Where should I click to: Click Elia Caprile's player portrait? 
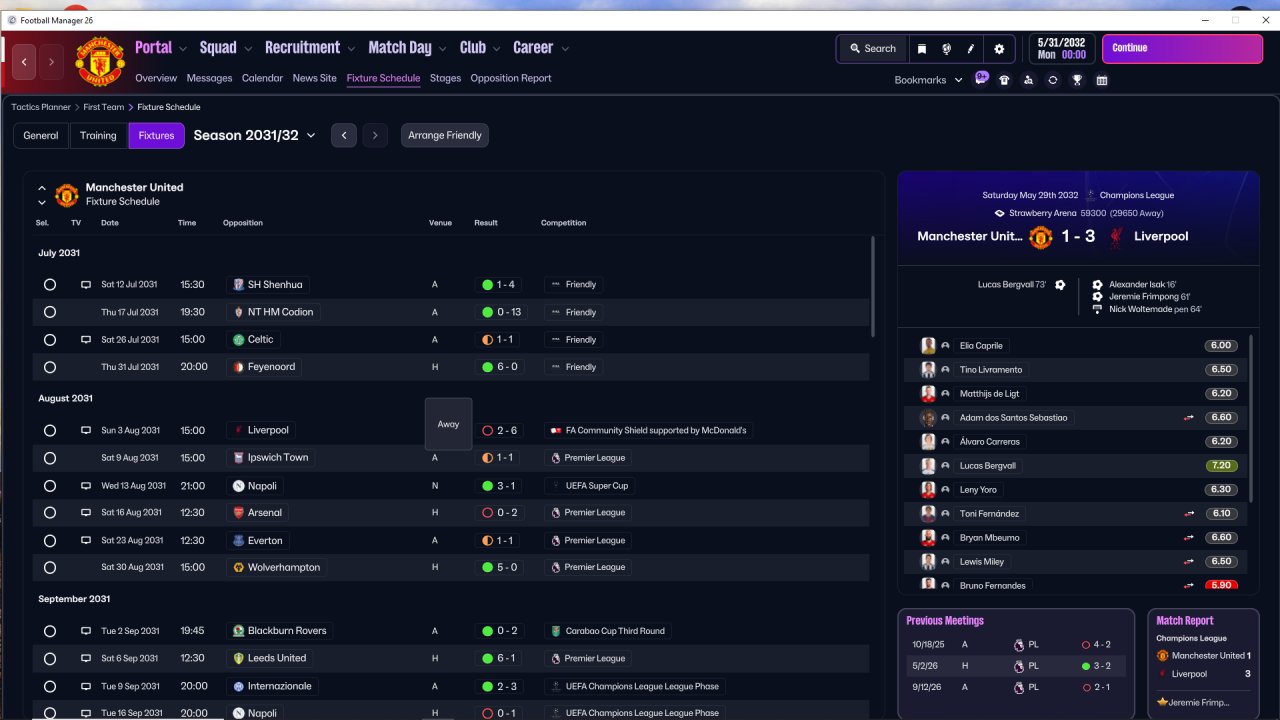point(928,345)
